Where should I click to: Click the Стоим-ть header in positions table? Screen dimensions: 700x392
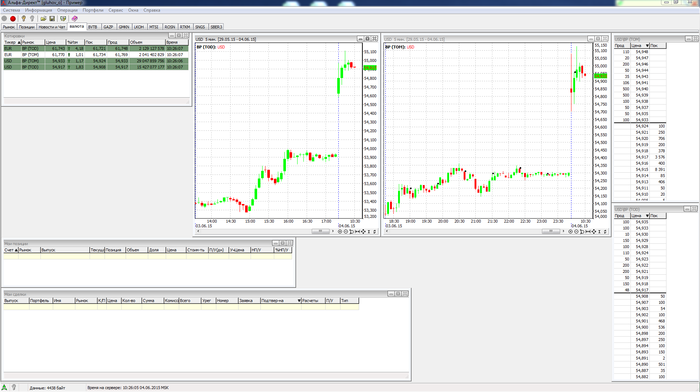196,250
